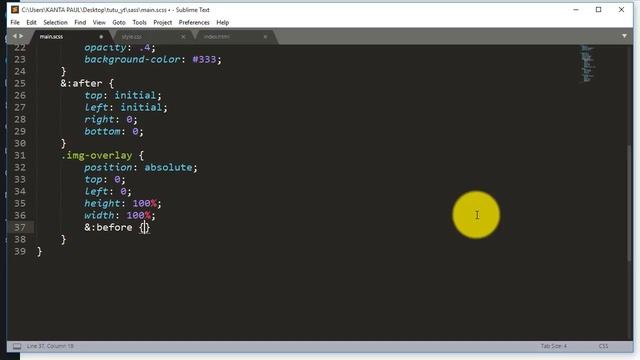
Task: Close the index.html tab
Action: click(x=265, y=37)
